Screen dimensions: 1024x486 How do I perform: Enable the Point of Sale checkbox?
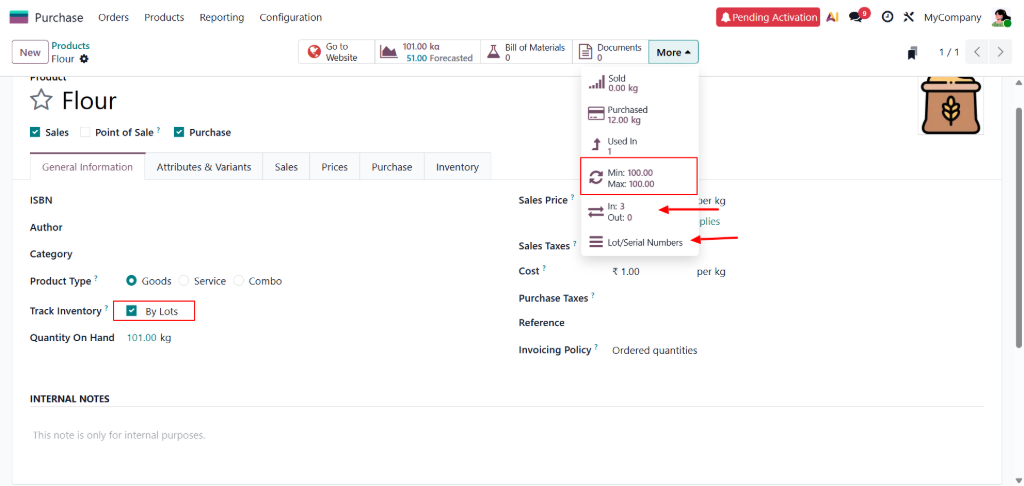pos(85,132)
